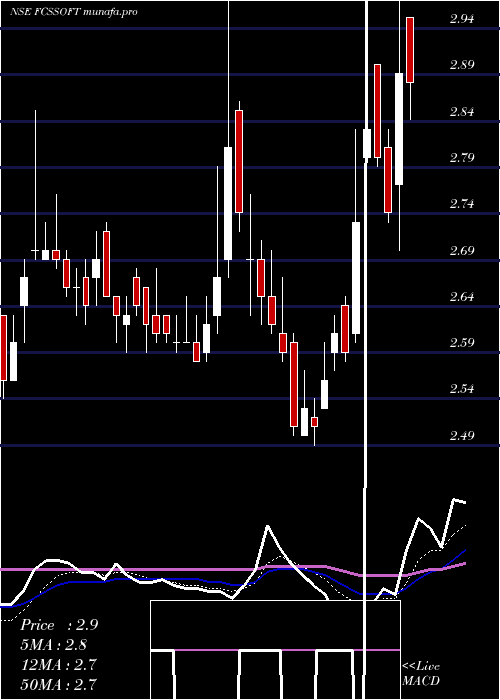
Task: Click the 2.84 price axis label
Action: (x=462, y=111)
